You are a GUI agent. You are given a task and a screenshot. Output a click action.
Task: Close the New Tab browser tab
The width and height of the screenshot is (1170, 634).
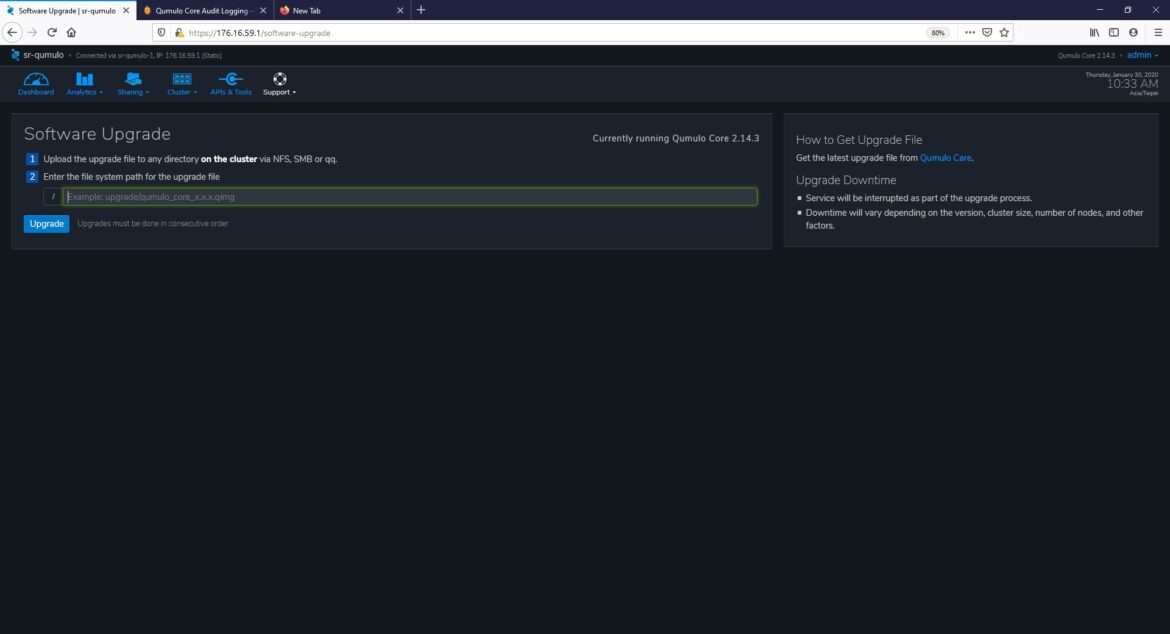(400, 10)
